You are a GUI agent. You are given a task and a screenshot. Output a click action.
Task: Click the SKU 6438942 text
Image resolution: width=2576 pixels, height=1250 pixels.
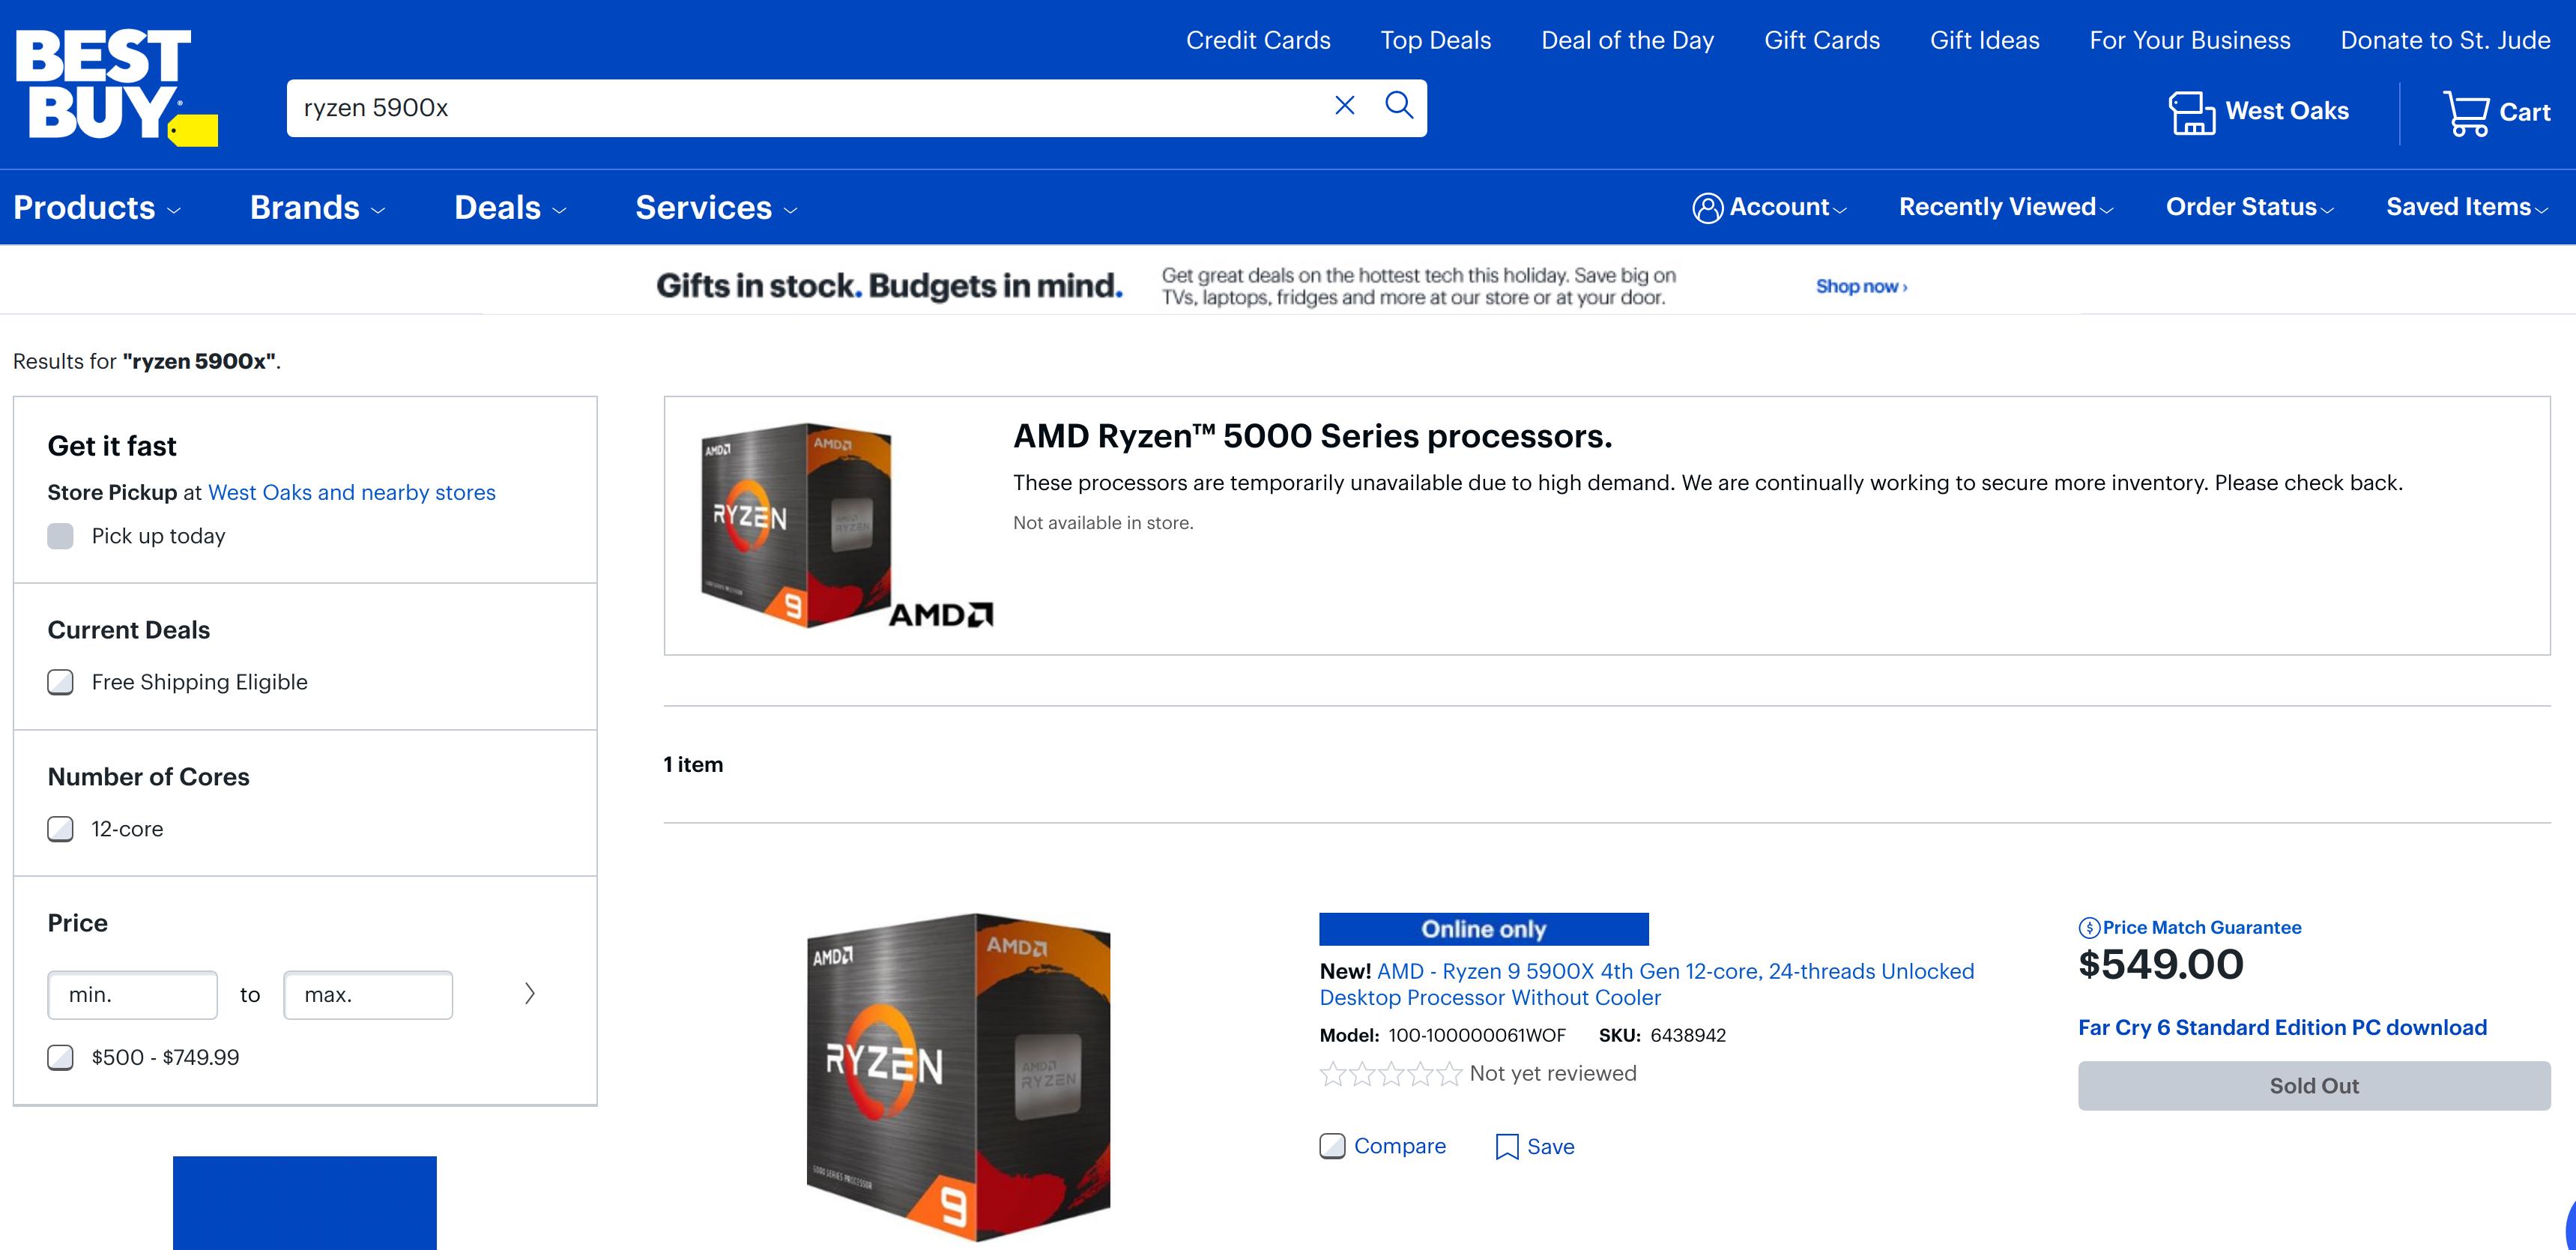[x=1662, y=1035]
